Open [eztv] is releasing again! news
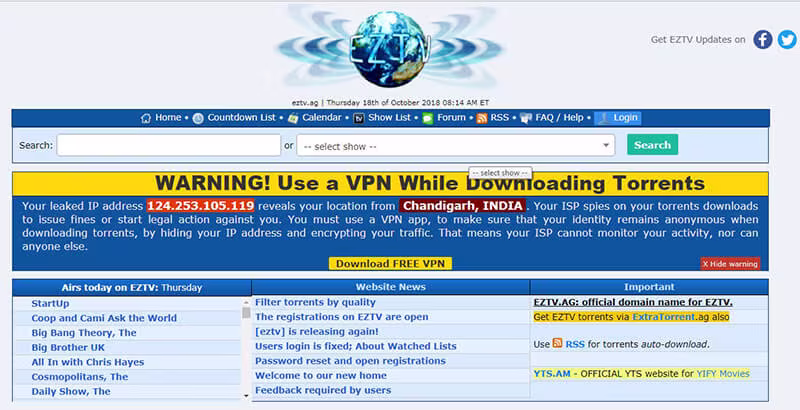 [317, 332]
